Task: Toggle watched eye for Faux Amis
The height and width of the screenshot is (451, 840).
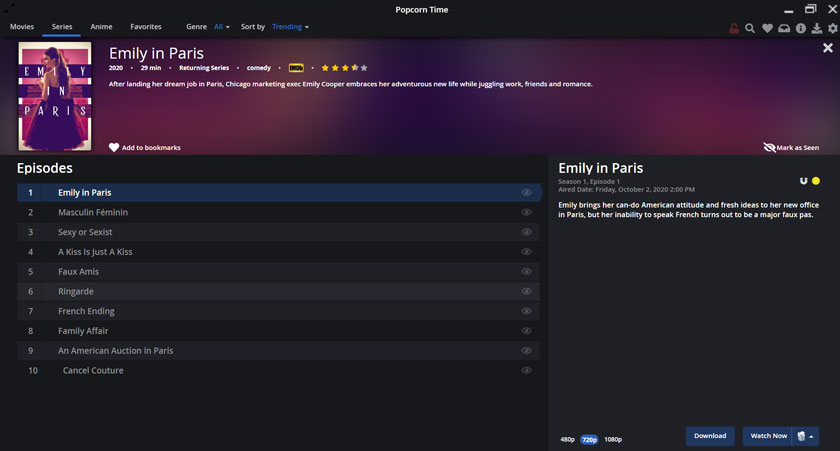Action: point(527,272)
